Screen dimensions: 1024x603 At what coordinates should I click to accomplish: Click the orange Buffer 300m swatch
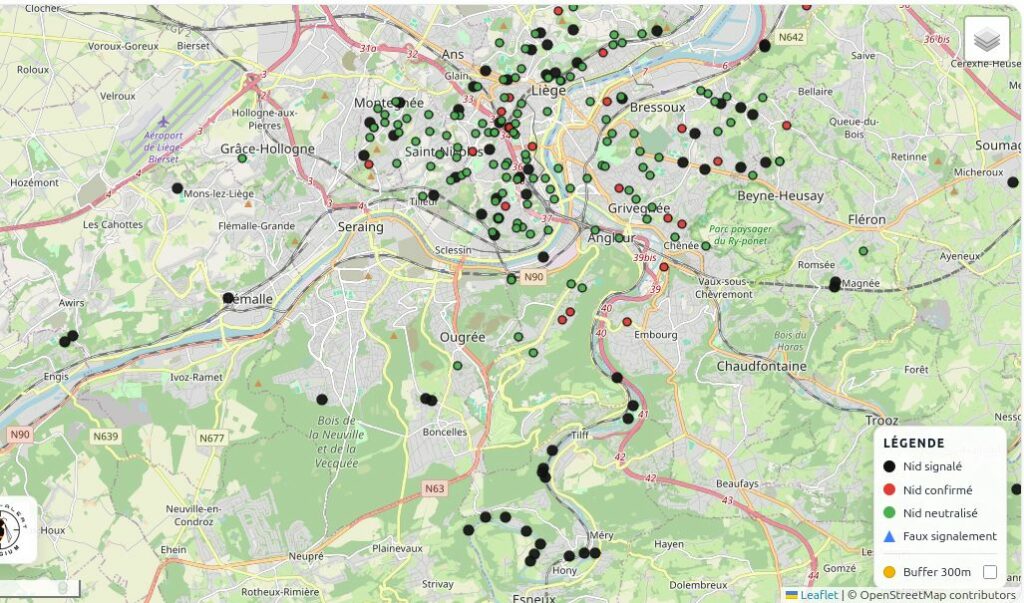point(889,572)
